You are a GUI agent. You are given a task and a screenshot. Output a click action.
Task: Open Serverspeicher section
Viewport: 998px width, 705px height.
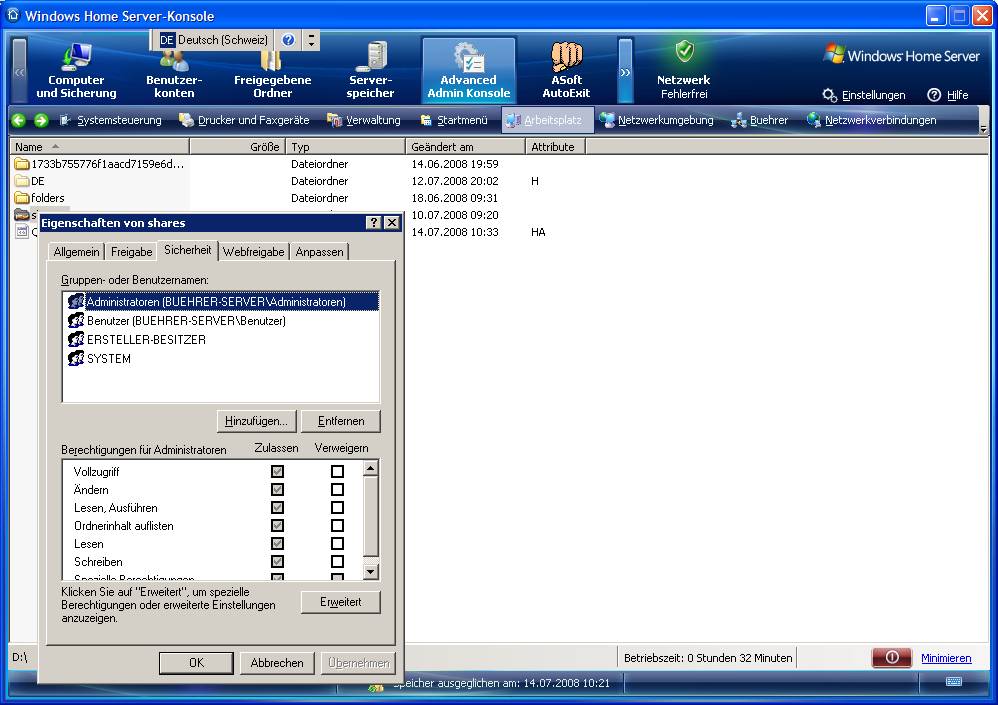tap(370, 71)
